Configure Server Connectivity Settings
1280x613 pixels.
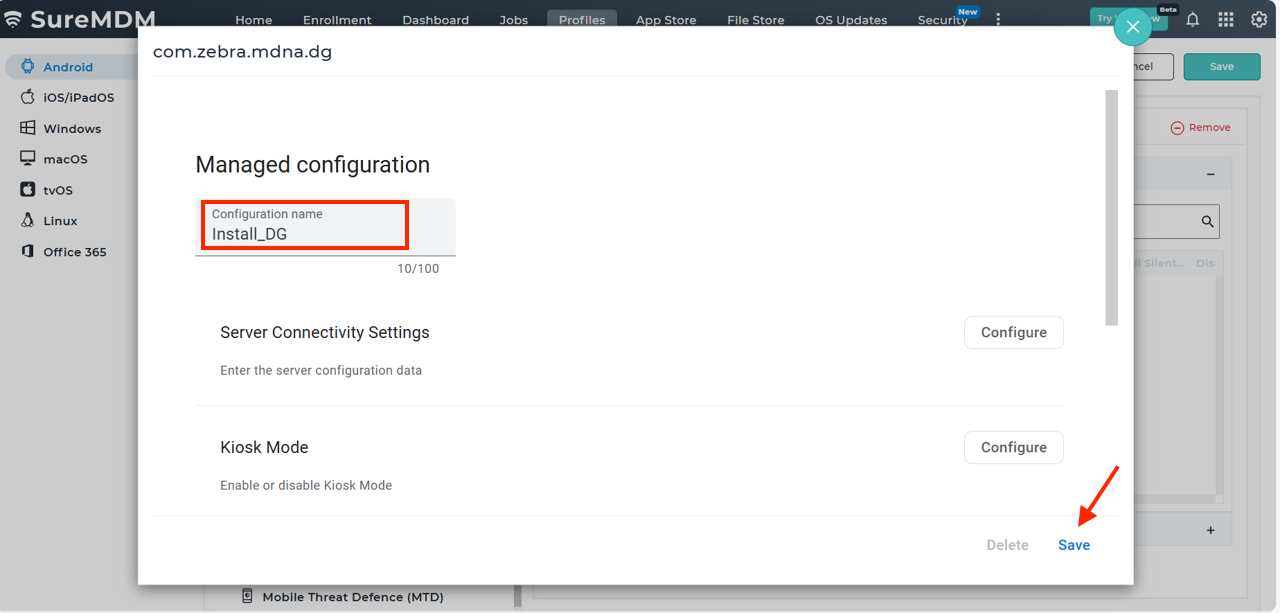coord(1013,333)
